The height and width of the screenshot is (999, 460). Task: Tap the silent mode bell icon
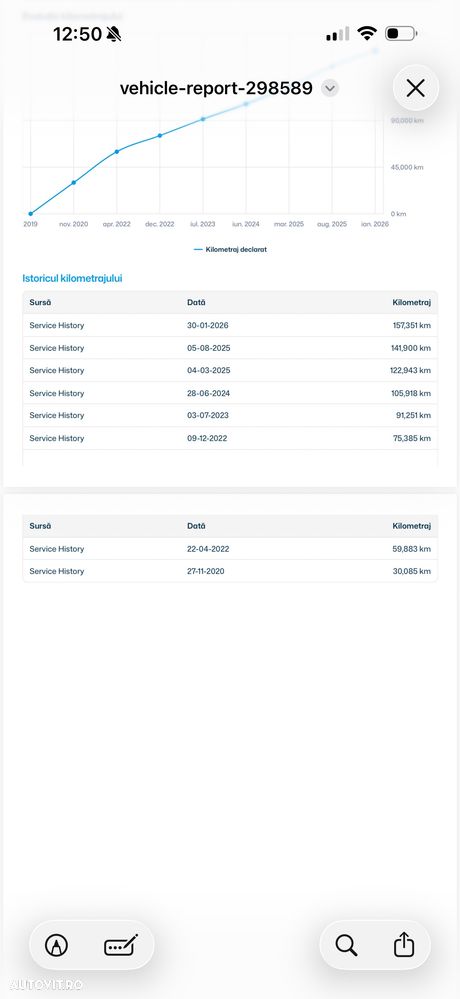[x=114, y=34]
